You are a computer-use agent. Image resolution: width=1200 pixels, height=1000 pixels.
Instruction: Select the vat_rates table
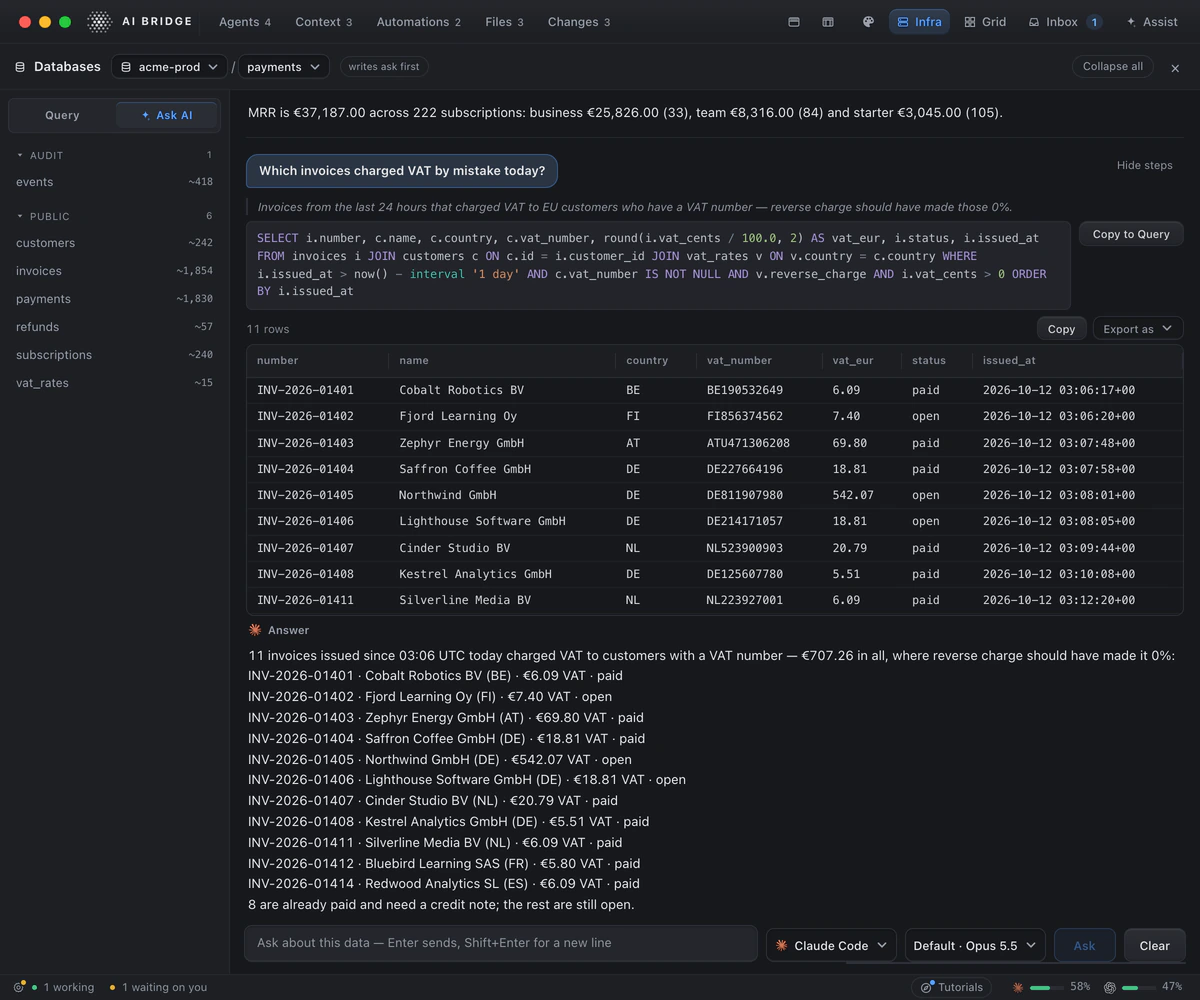pos(114,383)
